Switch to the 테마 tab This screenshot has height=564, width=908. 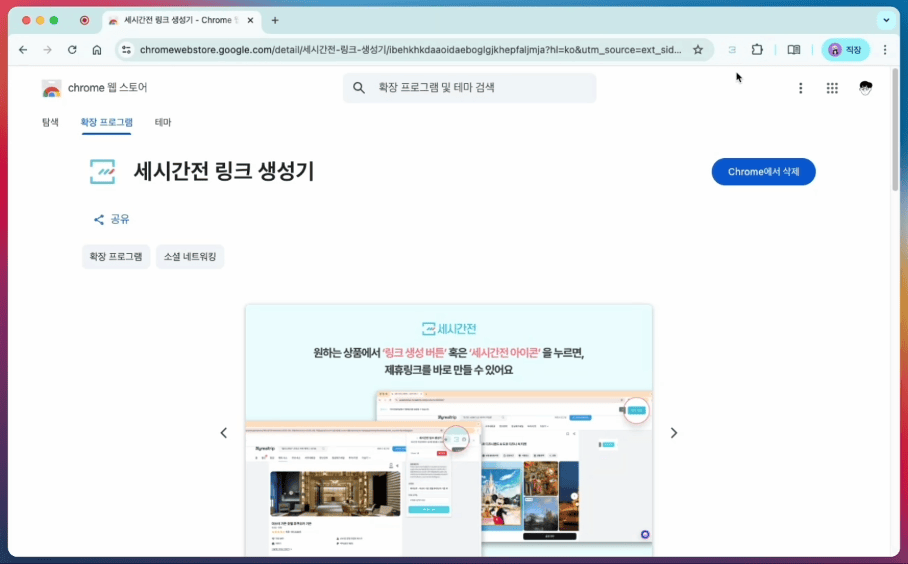click(163, 122)
